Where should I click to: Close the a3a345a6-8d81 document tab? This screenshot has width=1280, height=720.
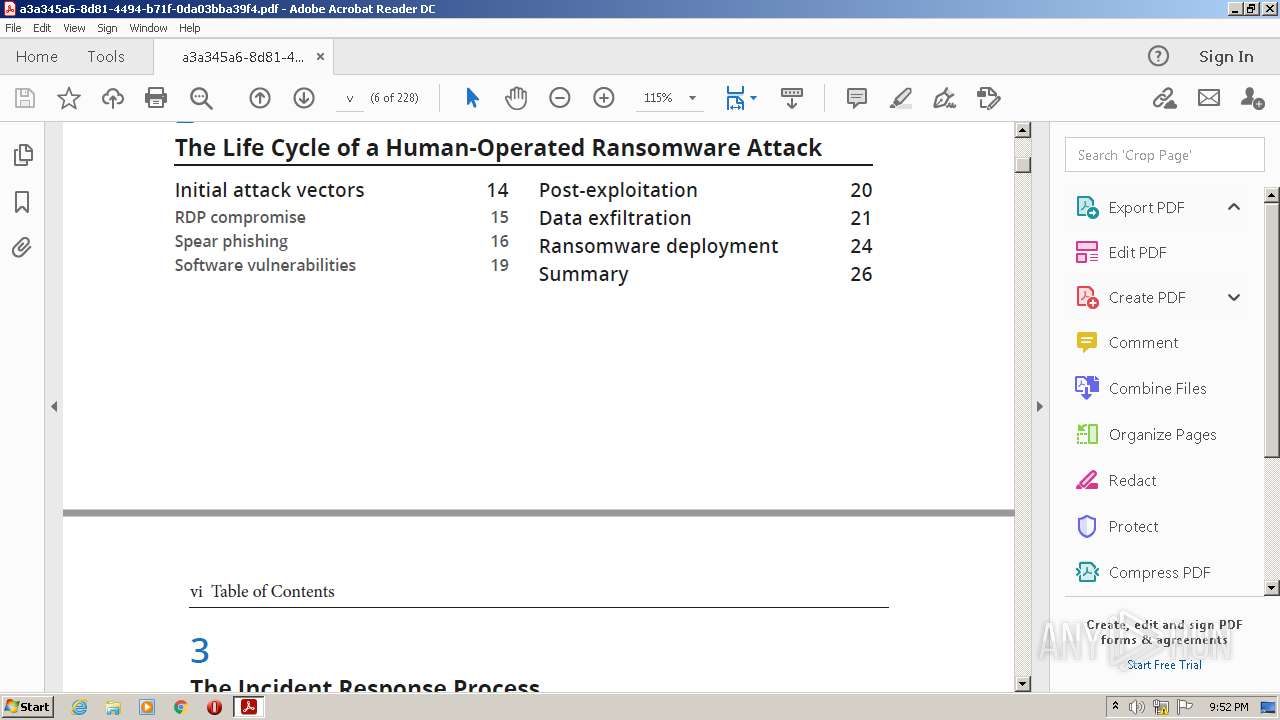click(320, 57)
